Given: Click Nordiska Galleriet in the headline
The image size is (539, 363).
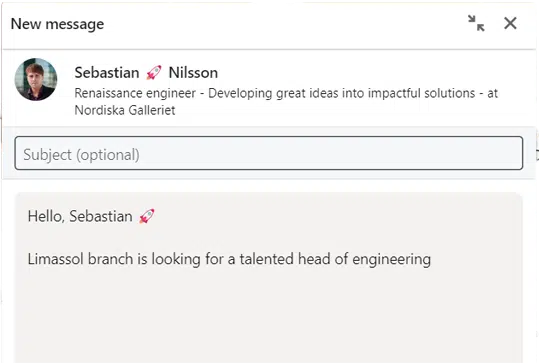Looking at the screenshot, I should [125, 110].
